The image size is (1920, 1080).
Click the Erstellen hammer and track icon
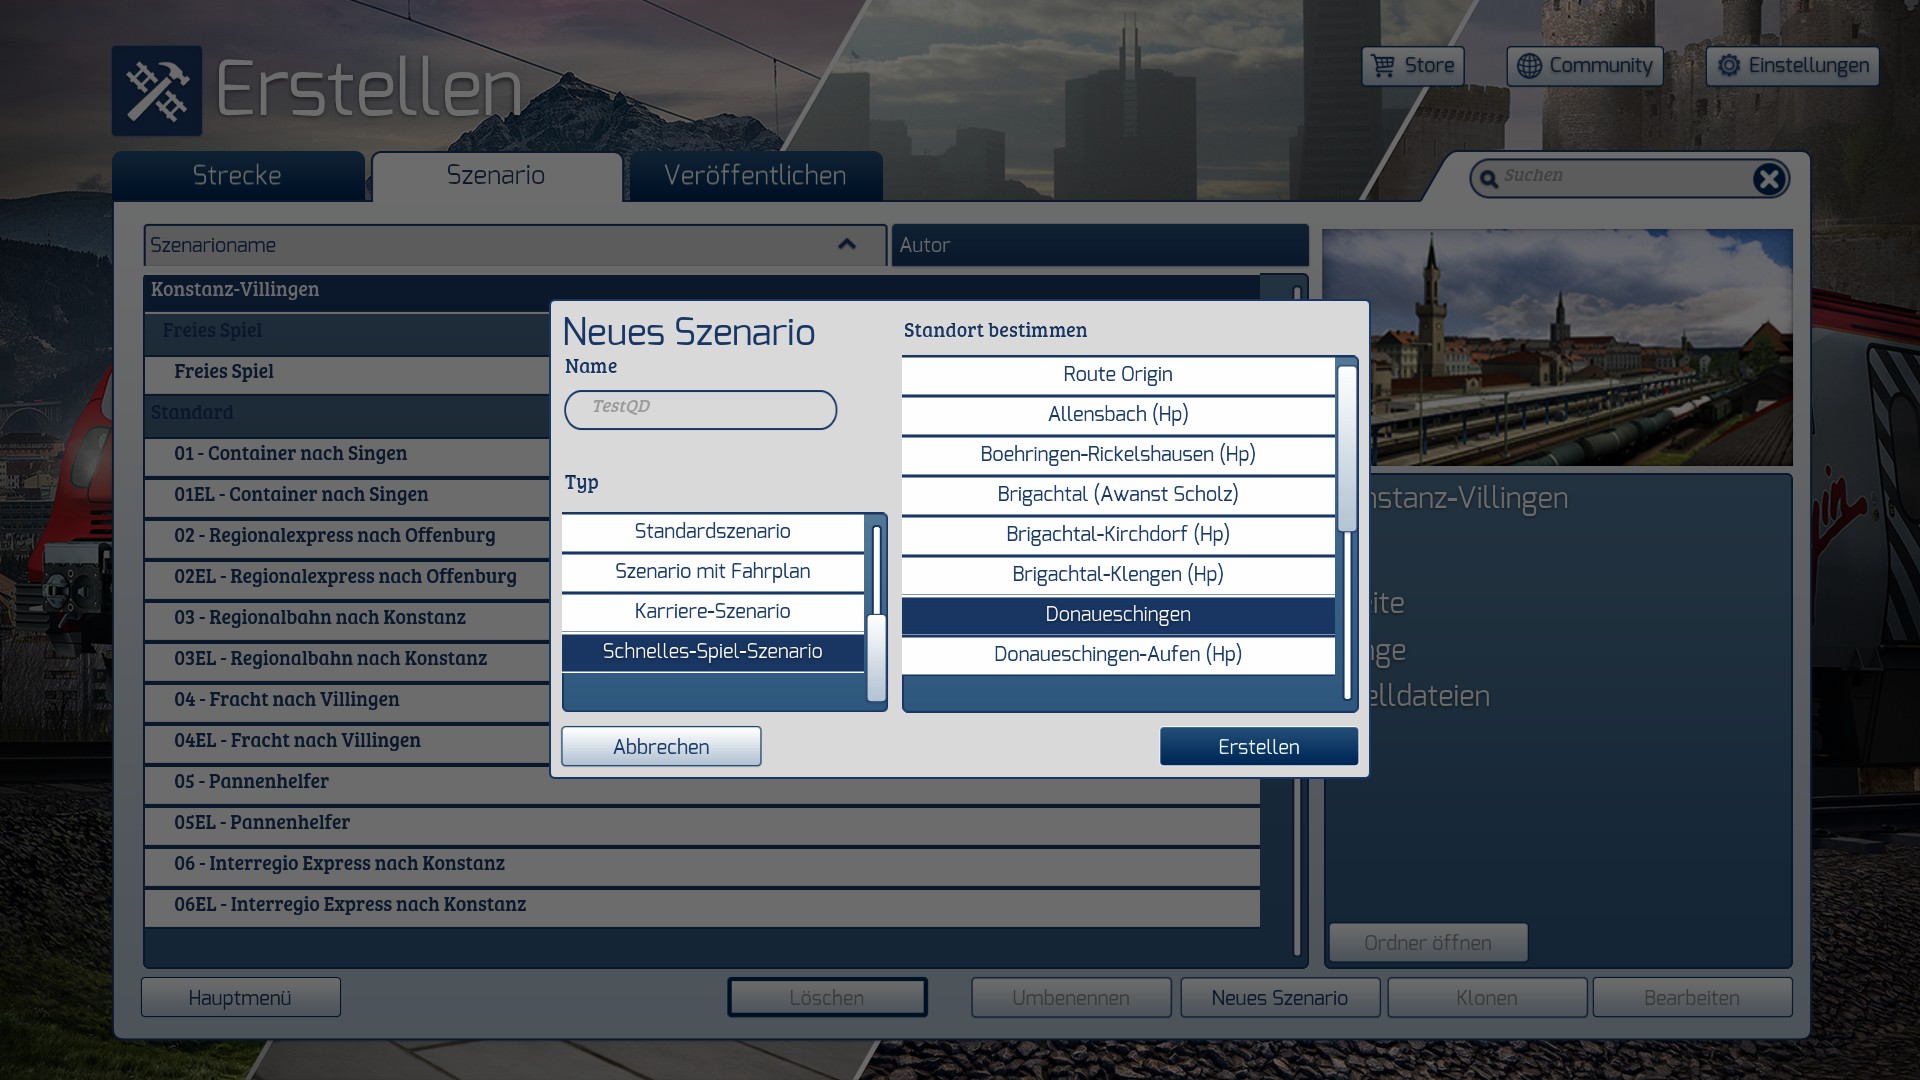(157, 91)
